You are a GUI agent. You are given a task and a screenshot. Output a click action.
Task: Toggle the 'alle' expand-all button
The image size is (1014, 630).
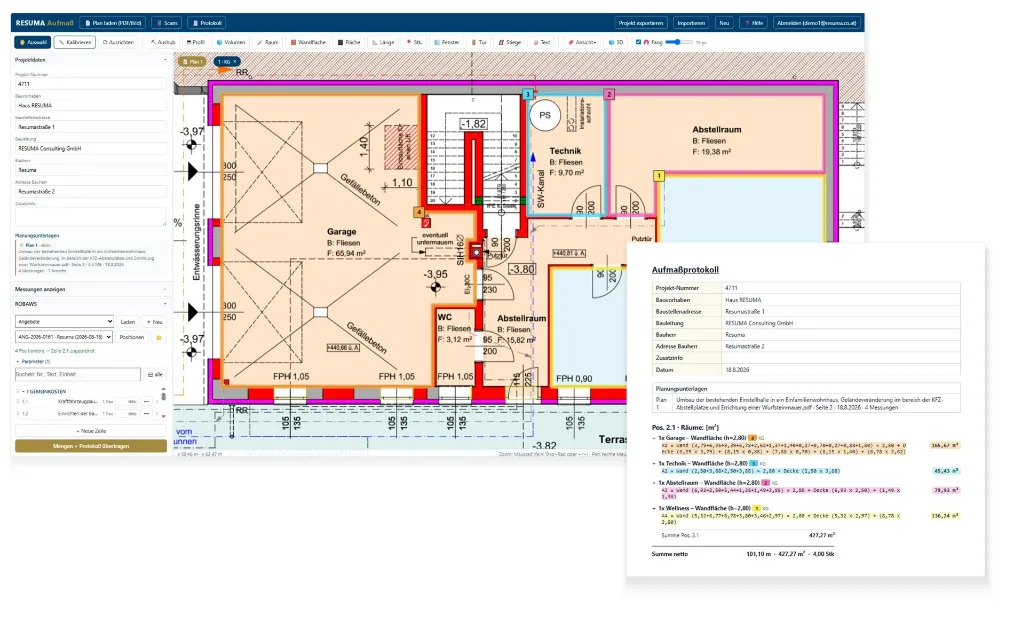click(x=155, y=375)
